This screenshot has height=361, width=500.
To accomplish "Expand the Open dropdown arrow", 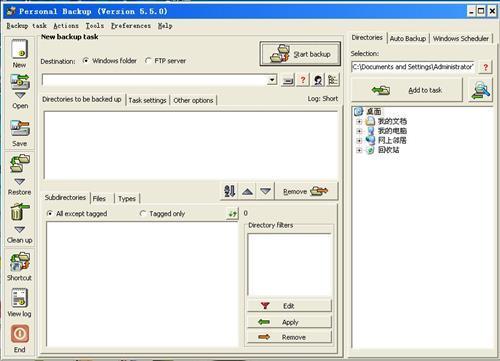I will 20,96.
